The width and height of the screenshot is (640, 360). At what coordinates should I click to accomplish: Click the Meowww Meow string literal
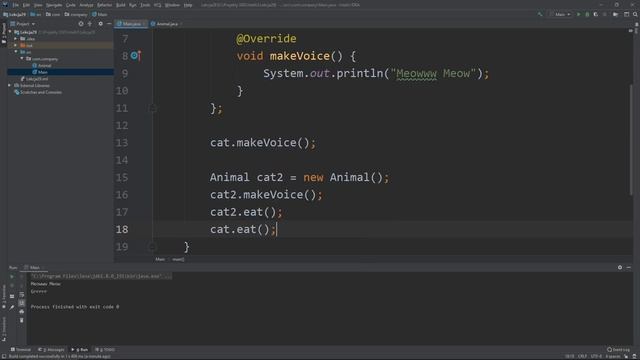tap(433, 73)
